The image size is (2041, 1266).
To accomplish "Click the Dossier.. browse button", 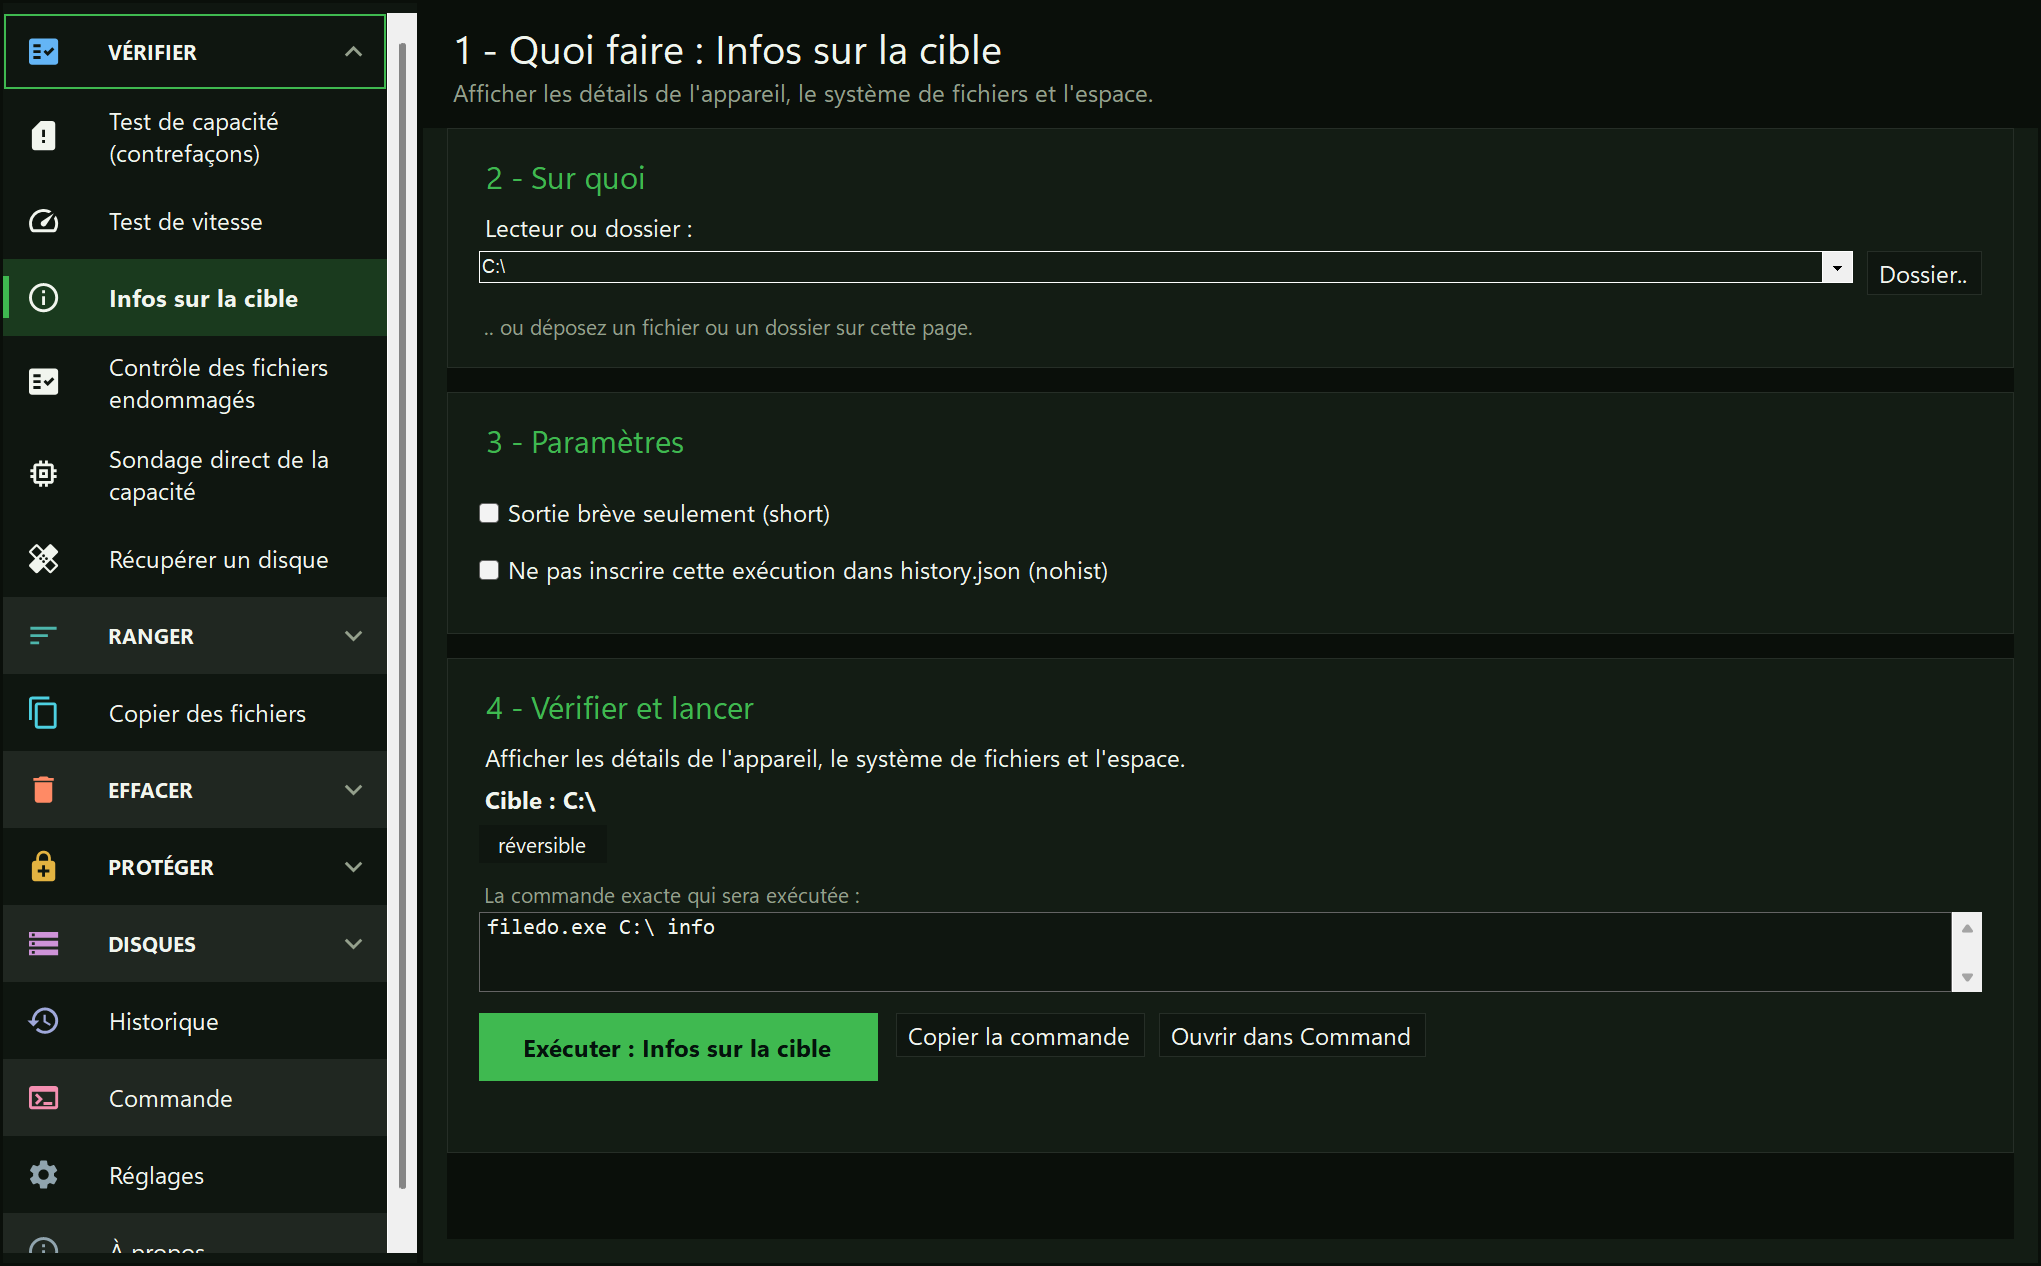I will [x=1923, y=274].
